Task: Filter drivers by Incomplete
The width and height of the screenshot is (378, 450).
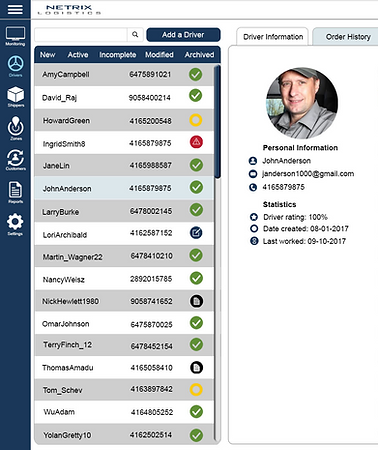Action: (117, 55)
